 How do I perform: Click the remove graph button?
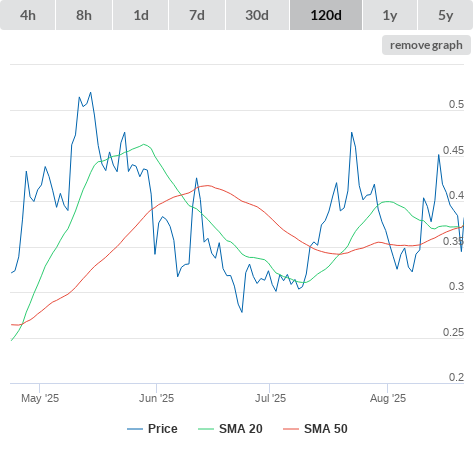click(426, 45)
